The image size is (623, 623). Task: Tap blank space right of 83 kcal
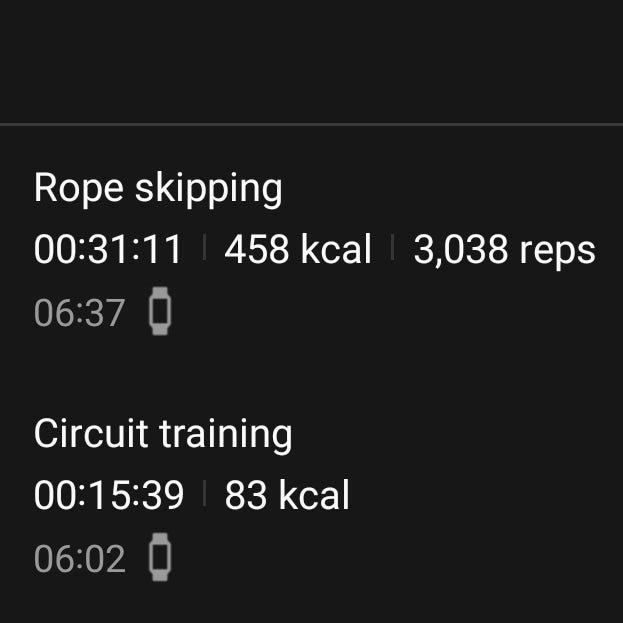tap(480, 496)
